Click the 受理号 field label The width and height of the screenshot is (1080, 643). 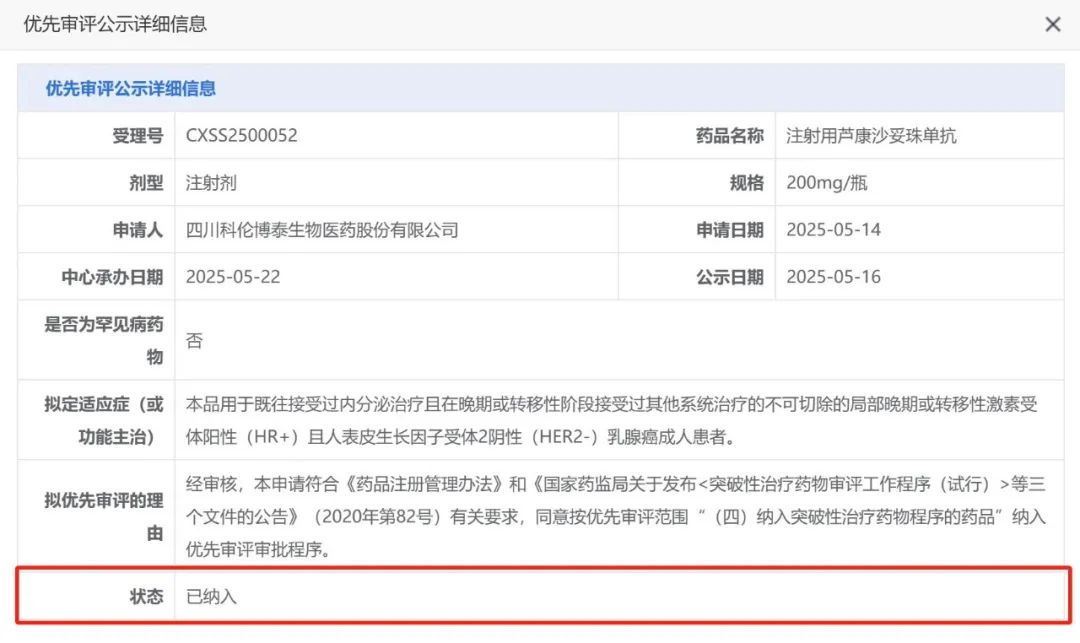(x=137, y=136)
